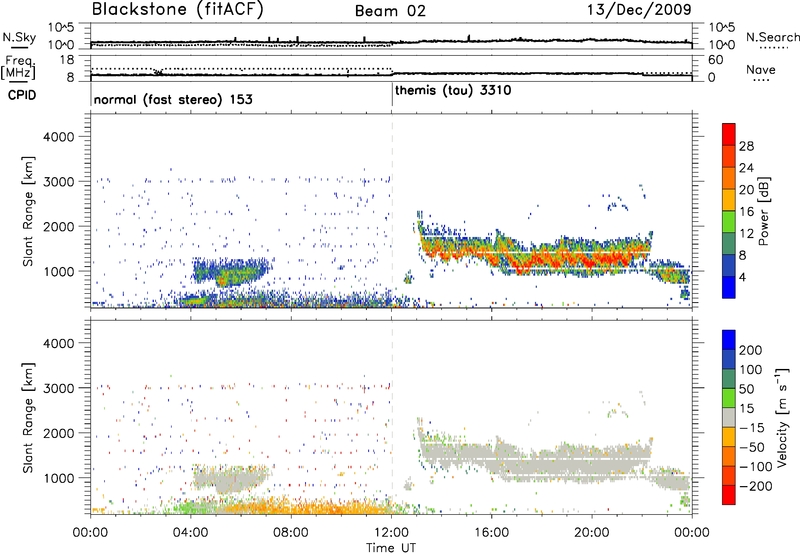Click the '28' value on power scale
This screenshot has width=800, height=554.
[746, 146]
